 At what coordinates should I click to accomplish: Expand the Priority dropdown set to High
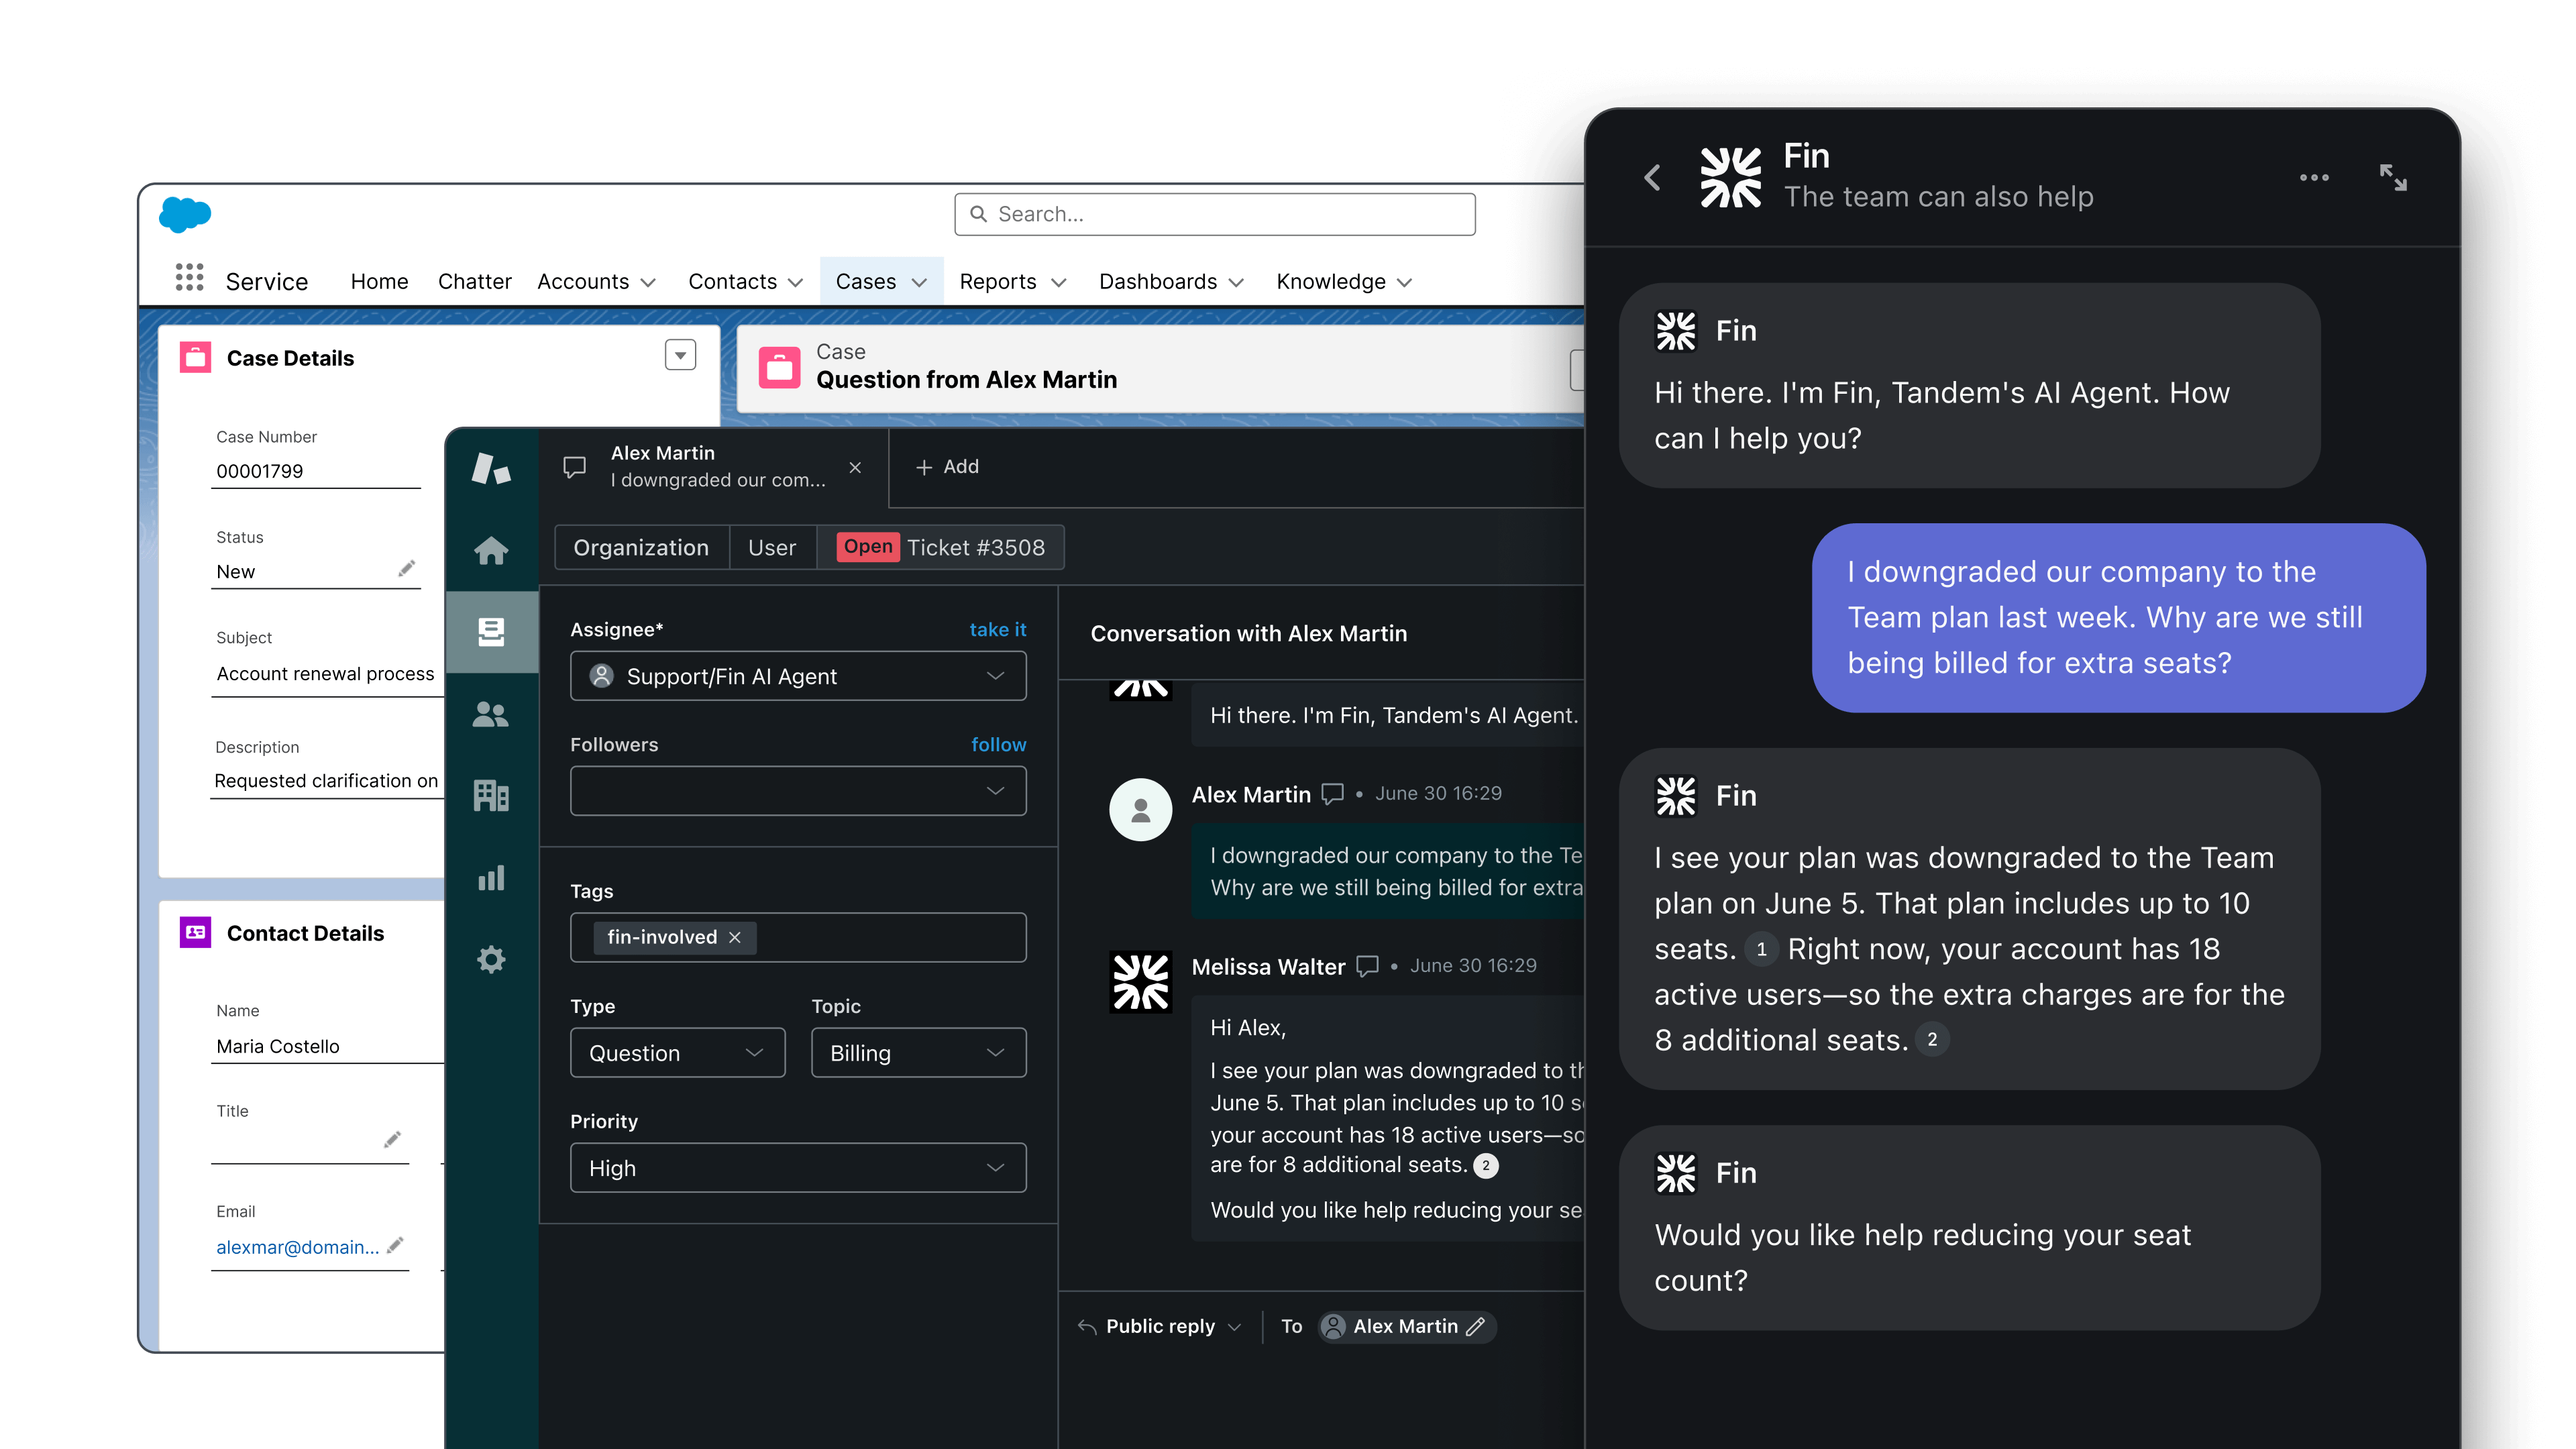(797, 1168)
